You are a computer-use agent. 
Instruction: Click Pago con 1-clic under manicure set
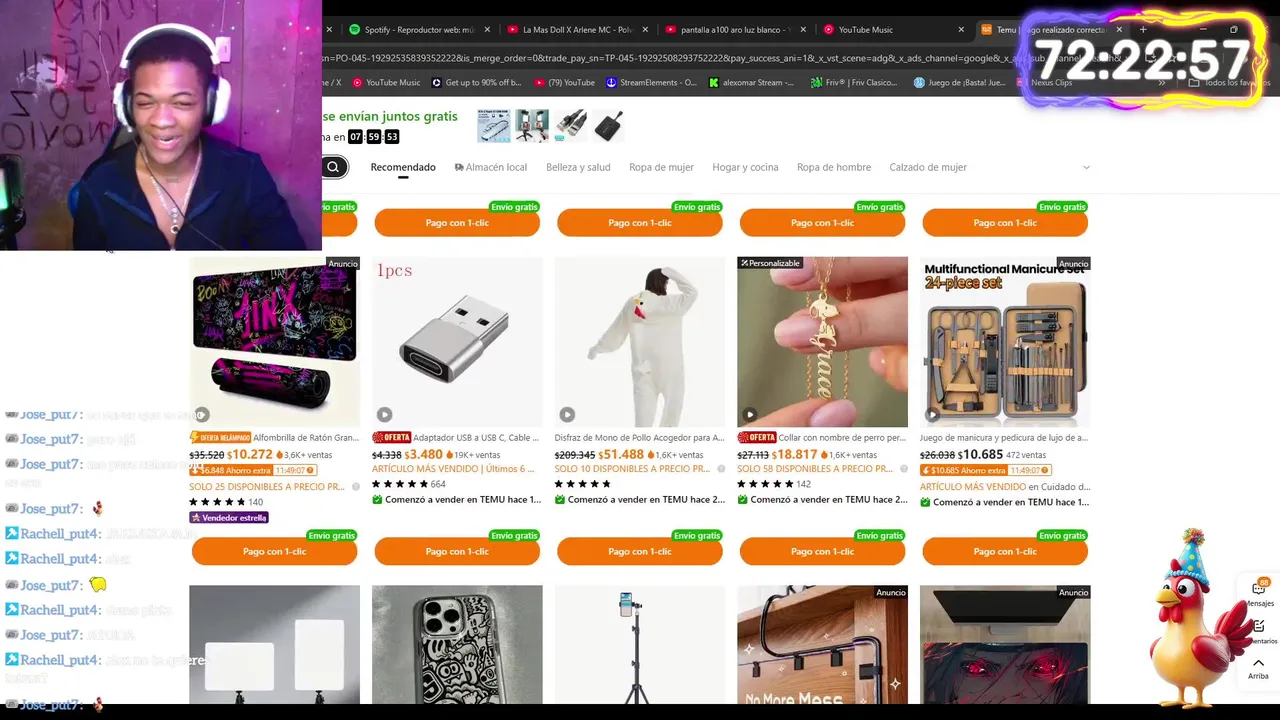[x=1005, y=551]
